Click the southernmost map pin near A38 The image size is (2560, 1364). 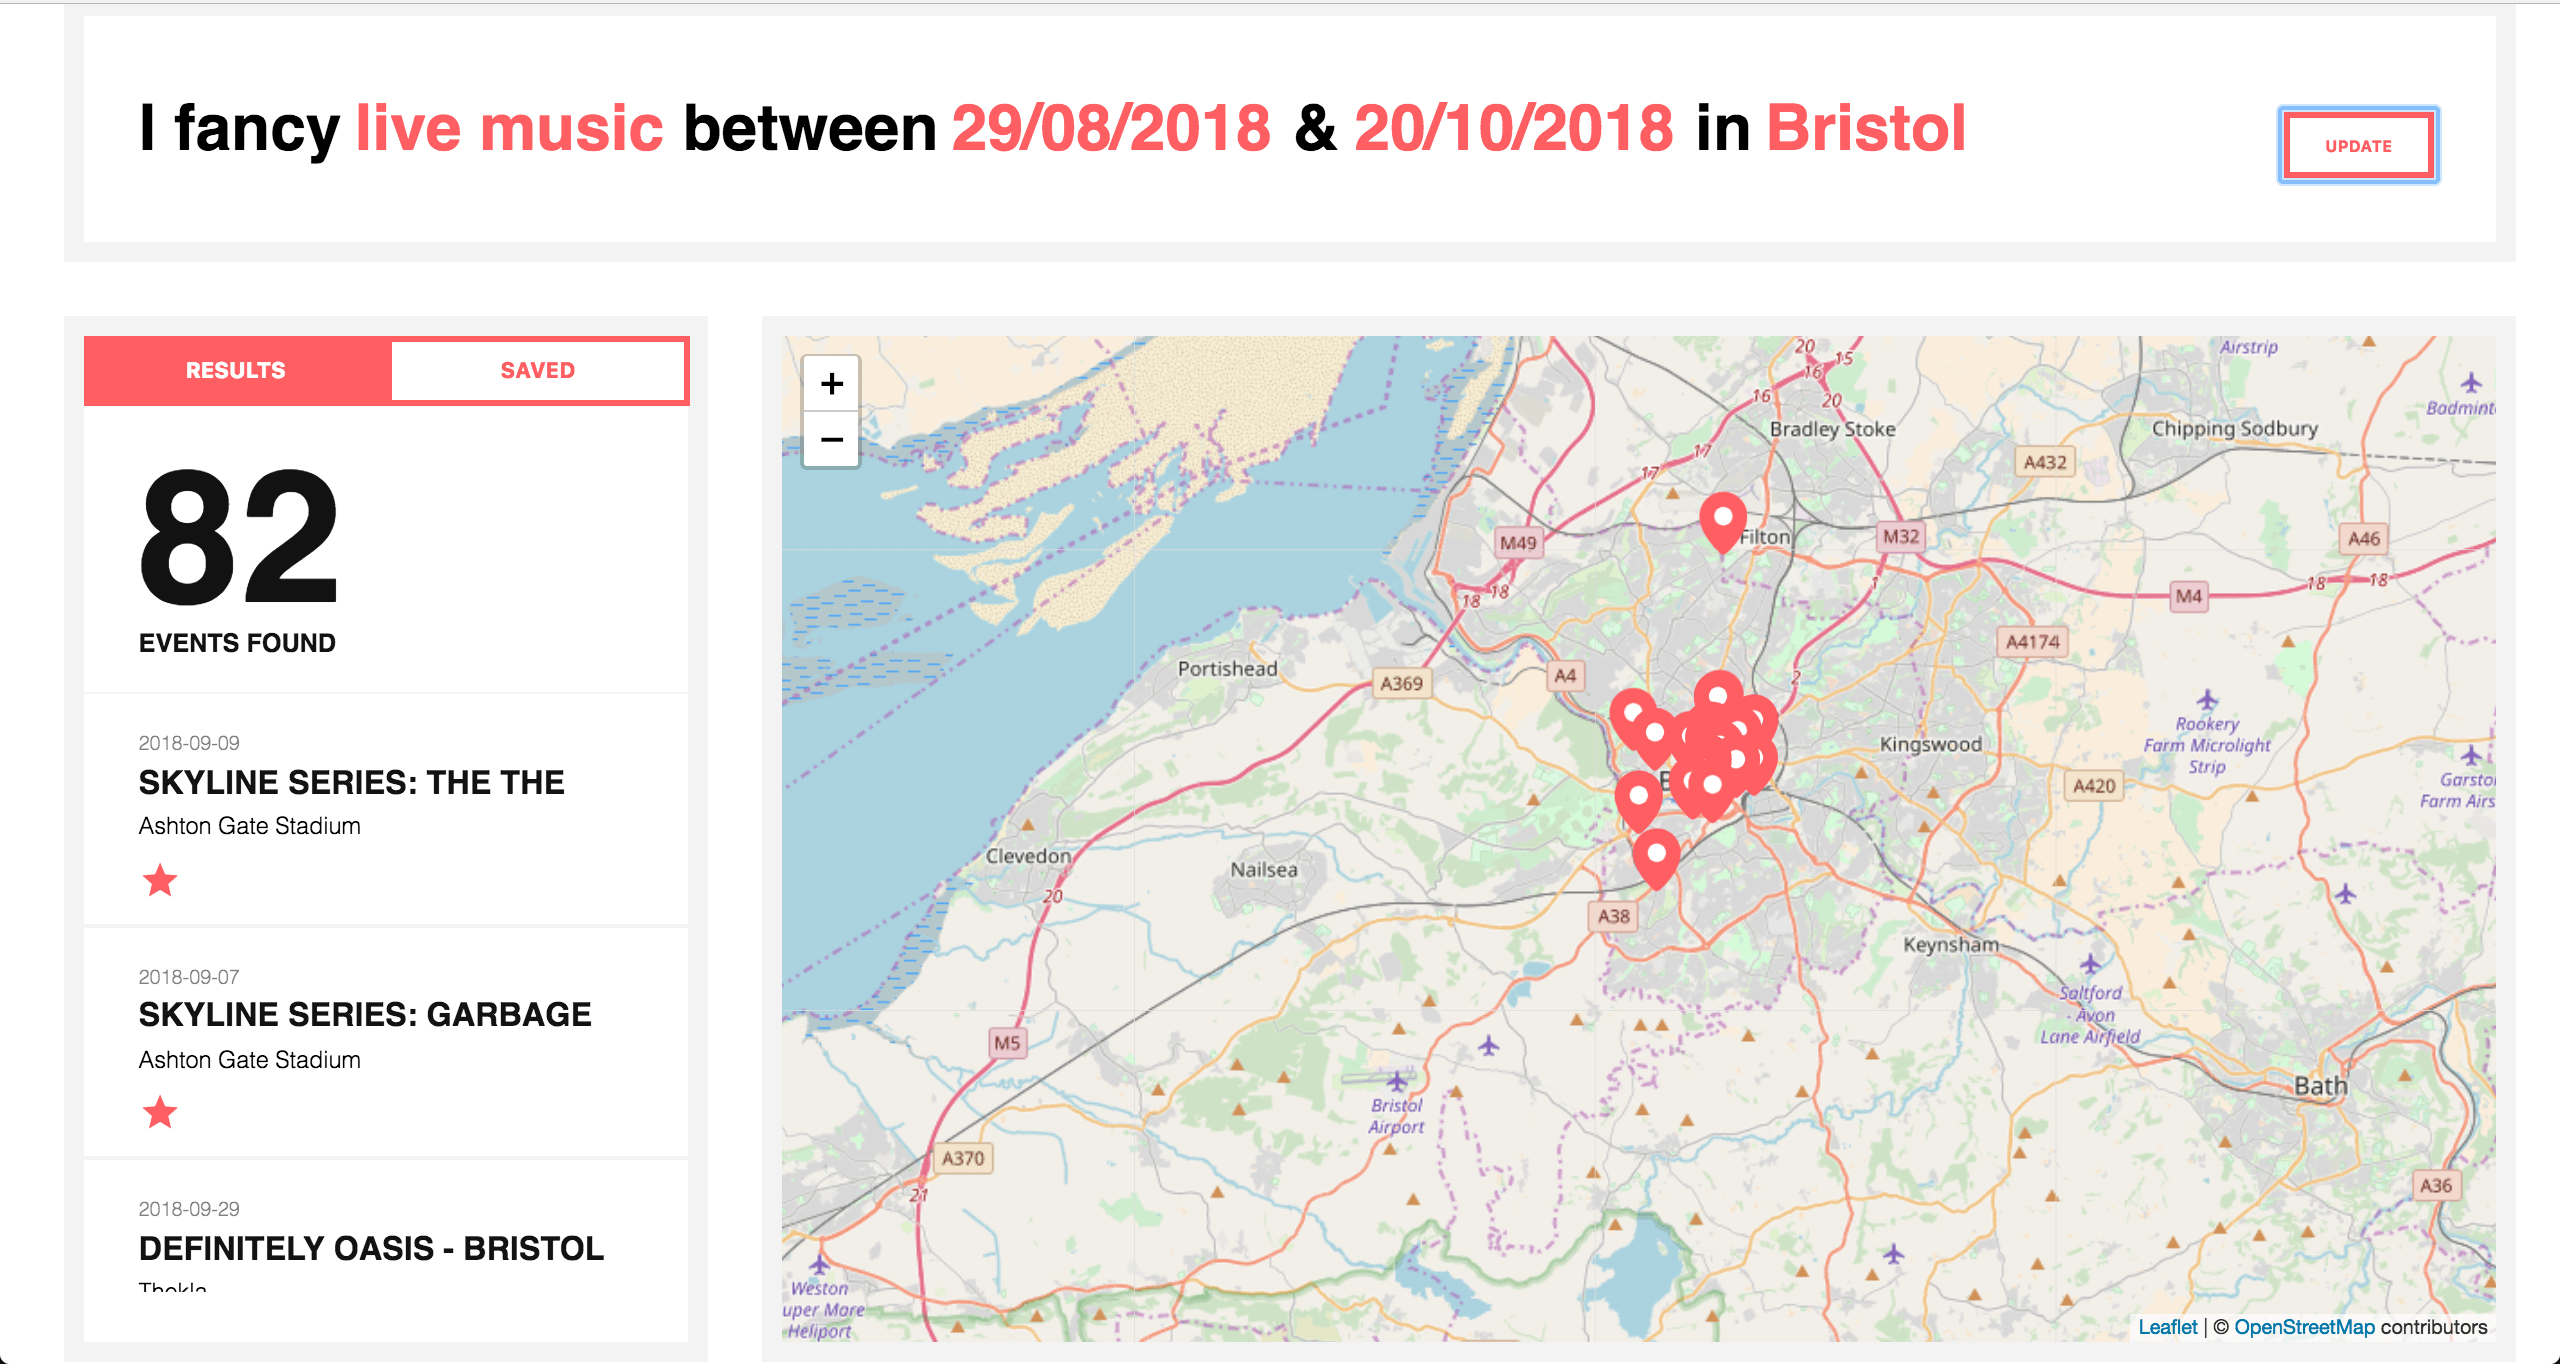tap(1656, 856)
